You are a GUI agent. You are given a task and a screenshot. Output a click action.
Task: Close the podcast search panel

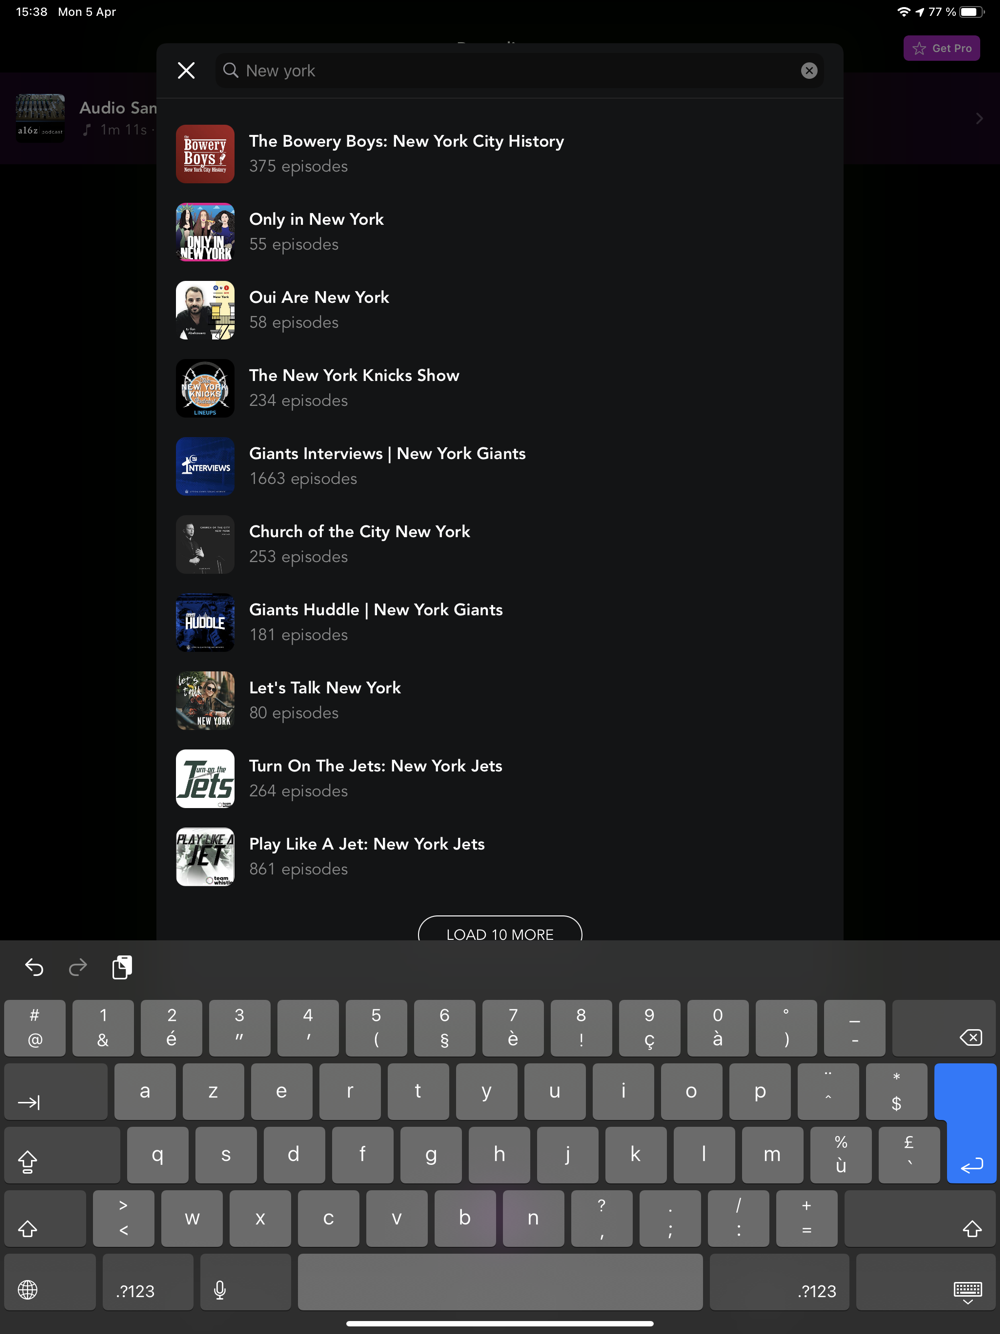[186, 70]
